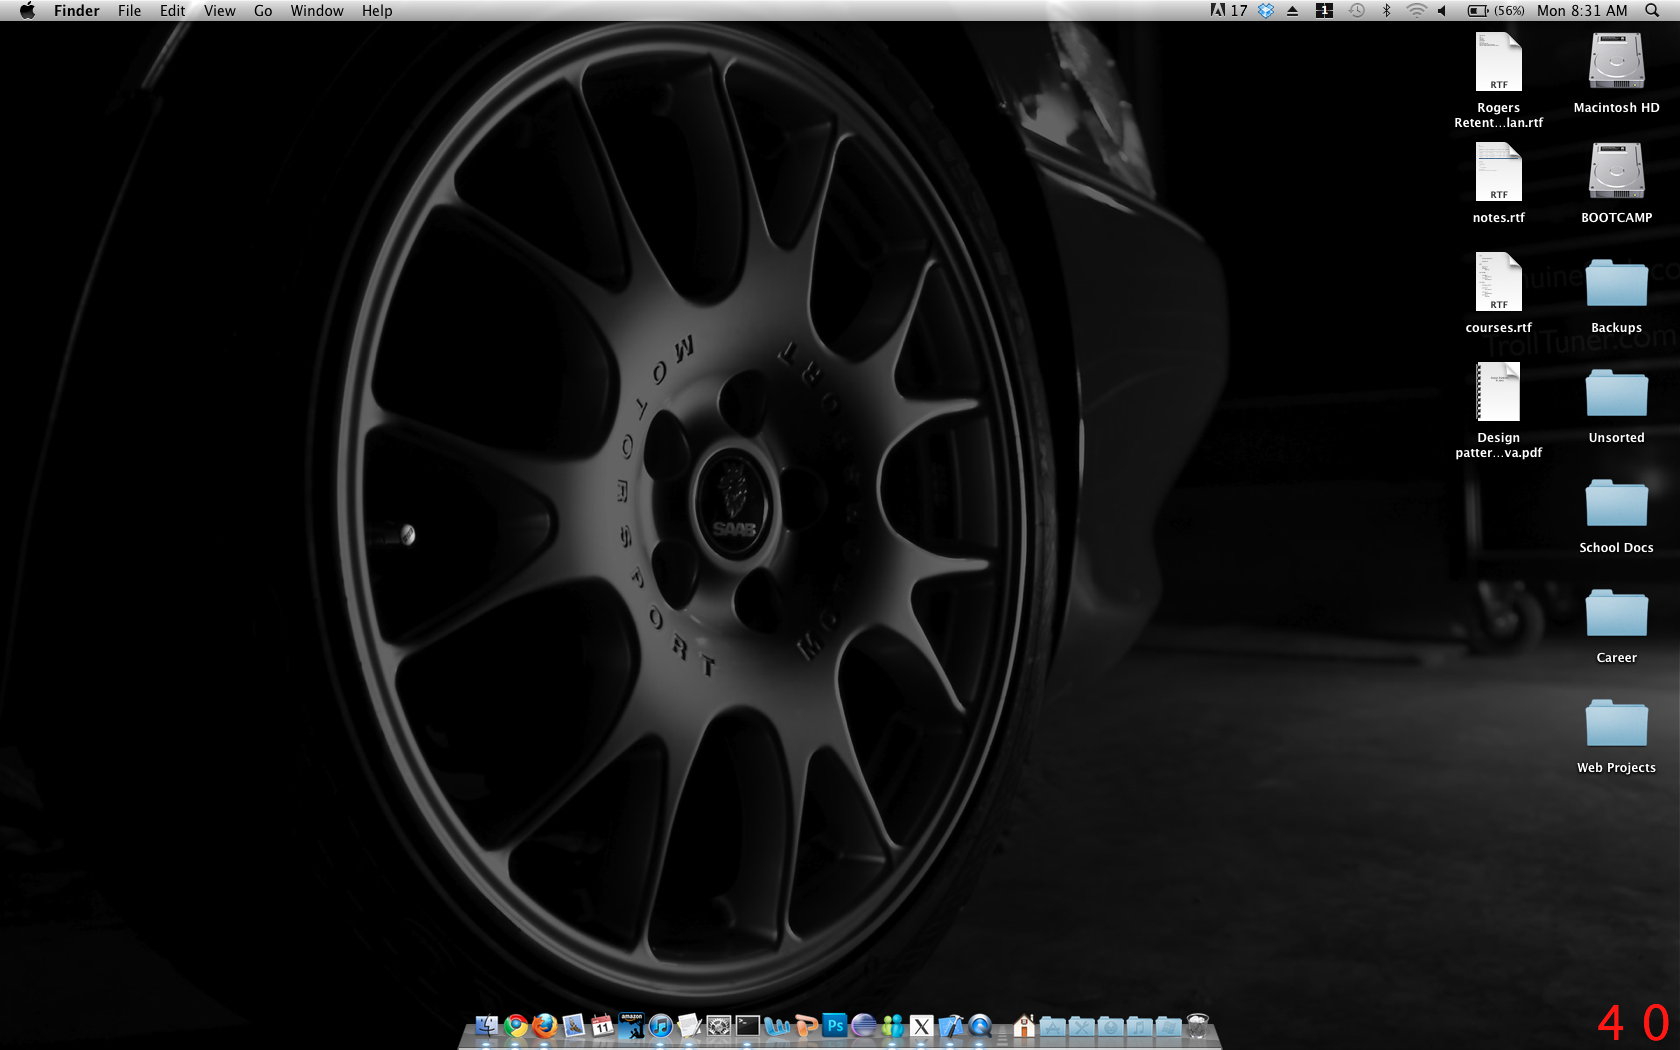Select the Design patter...va.pdf file
1680x1050 pixels.
pos(1498,392)
